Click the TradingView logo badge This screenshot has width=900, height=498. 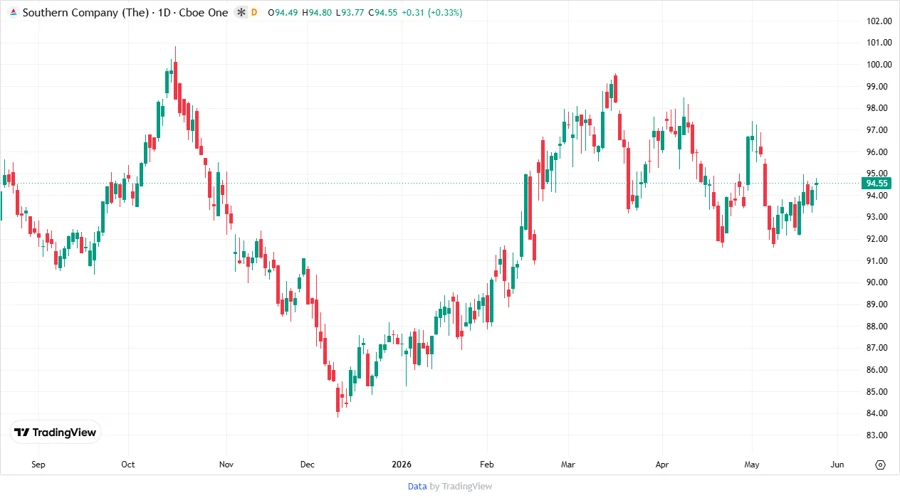pos(55,432)
